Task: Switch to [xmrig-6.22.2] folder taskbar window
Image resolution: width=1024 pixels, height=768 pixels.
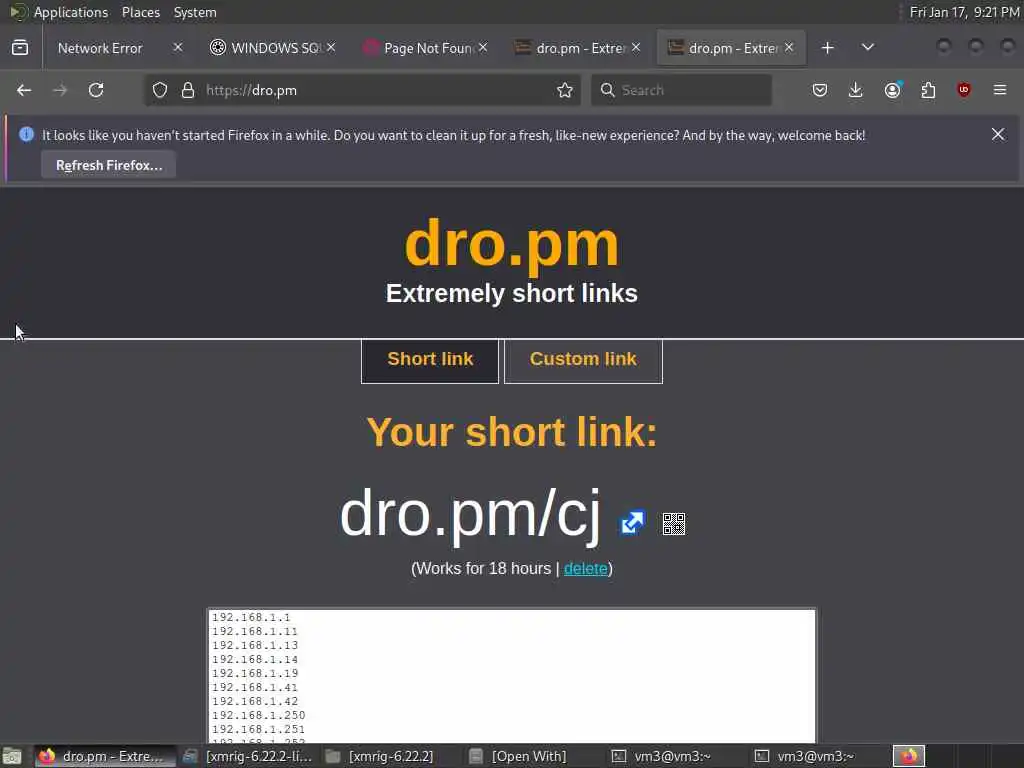Action: pos(381,756)
